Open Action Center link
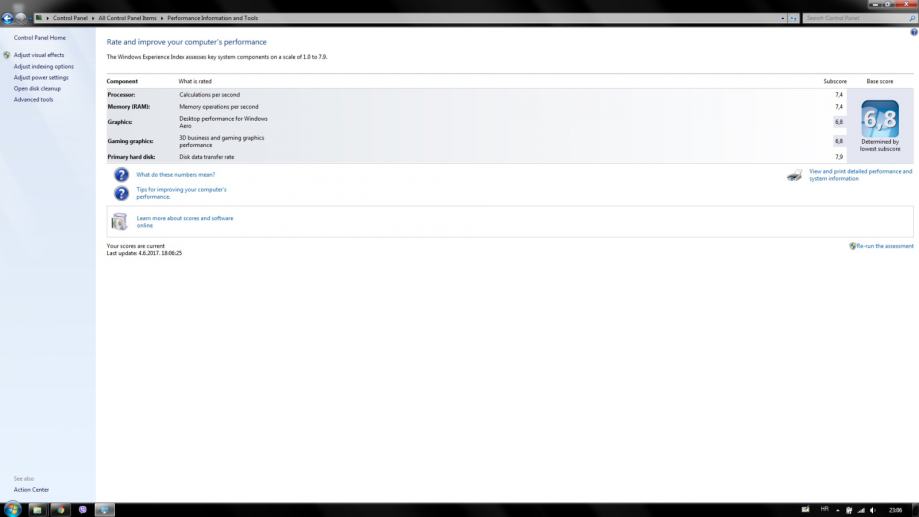 pos(31,489)
